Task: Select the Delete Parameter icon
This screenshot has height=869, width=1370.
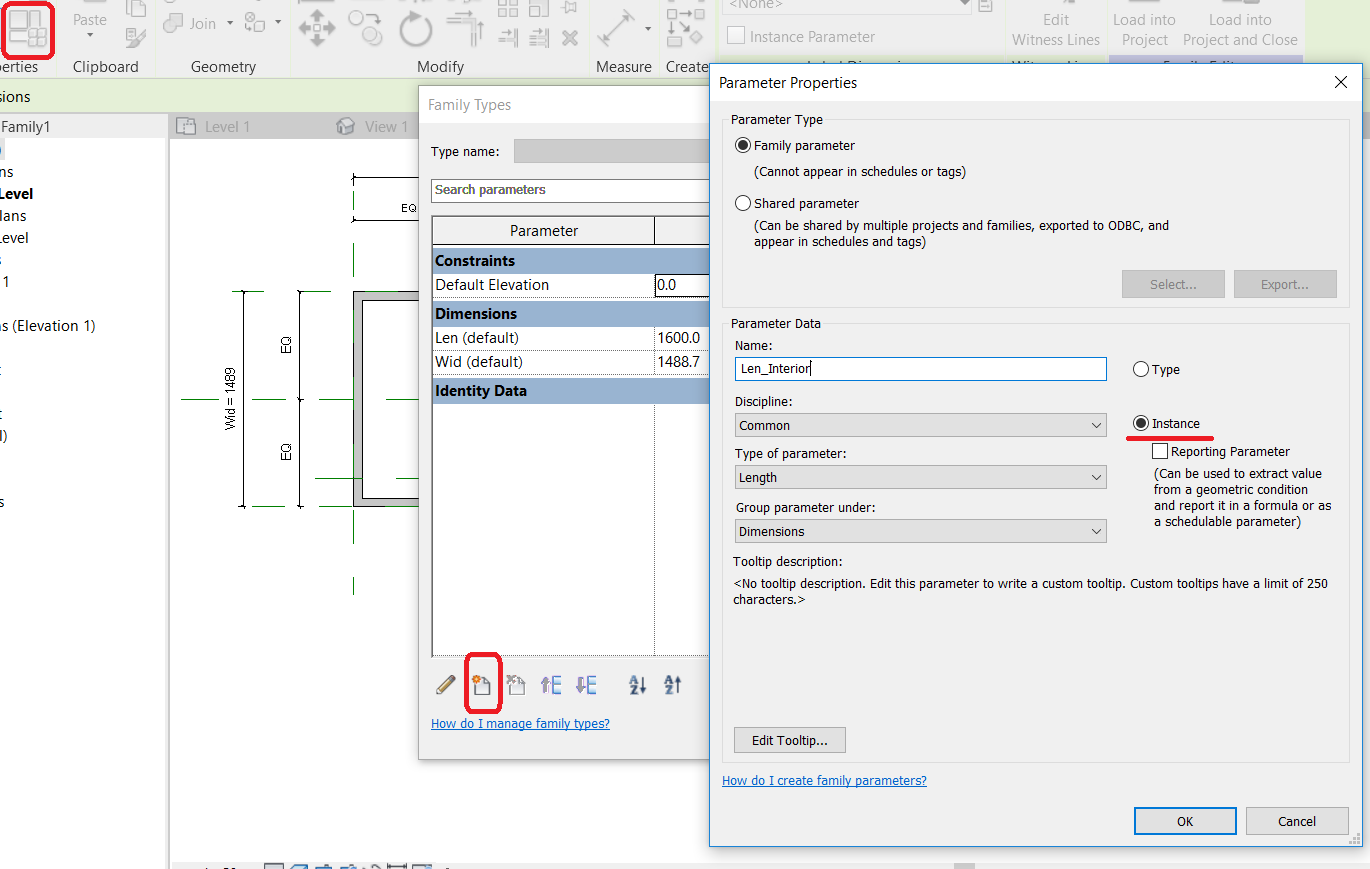Action: coord(515,684)
